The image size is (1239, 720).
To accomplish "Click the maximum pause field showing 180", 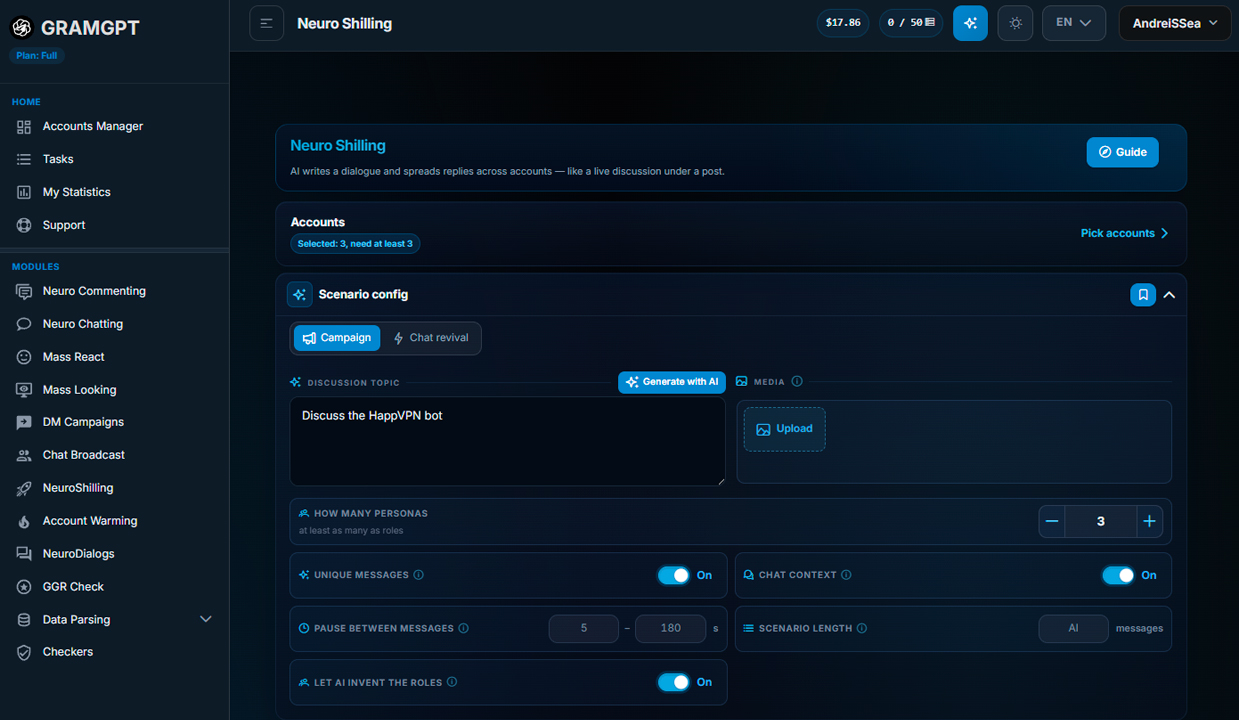I will [670, 628].
